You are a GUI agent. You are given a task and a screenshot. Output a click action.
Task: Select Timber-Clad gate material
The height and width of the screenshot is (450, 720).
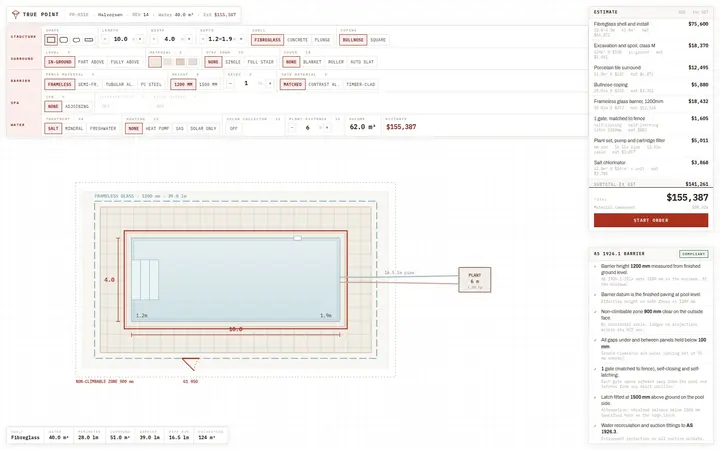pos(361,84)
